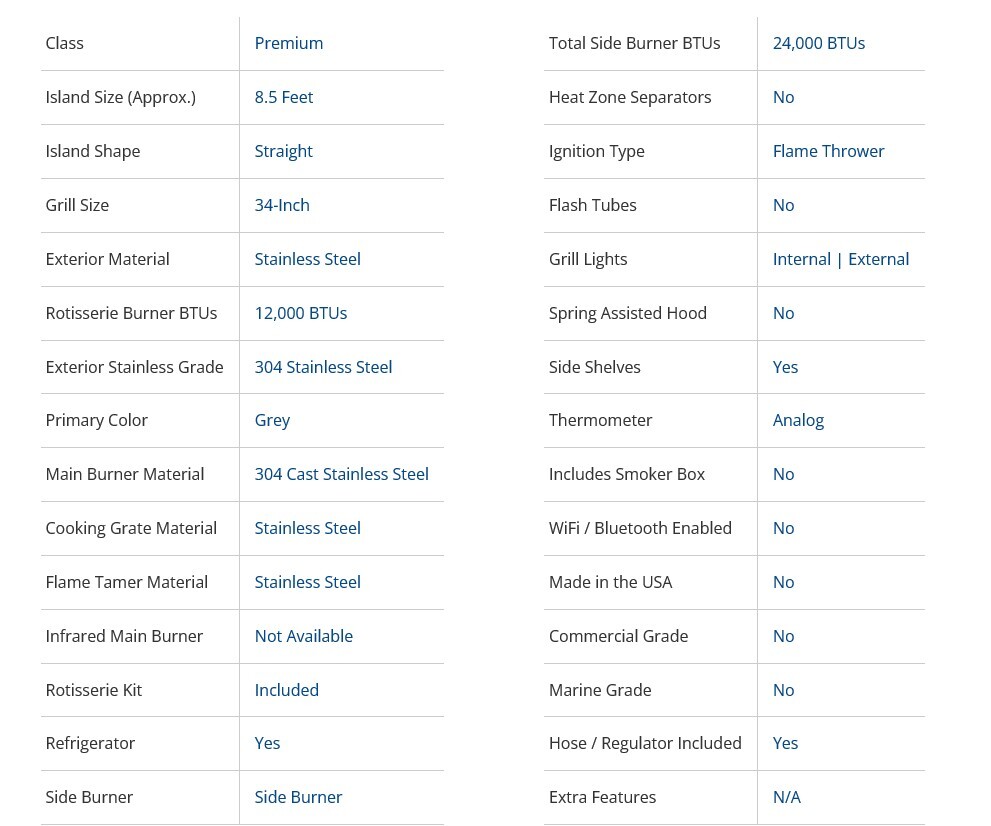Click the Premium class link

tap(288, 43)
